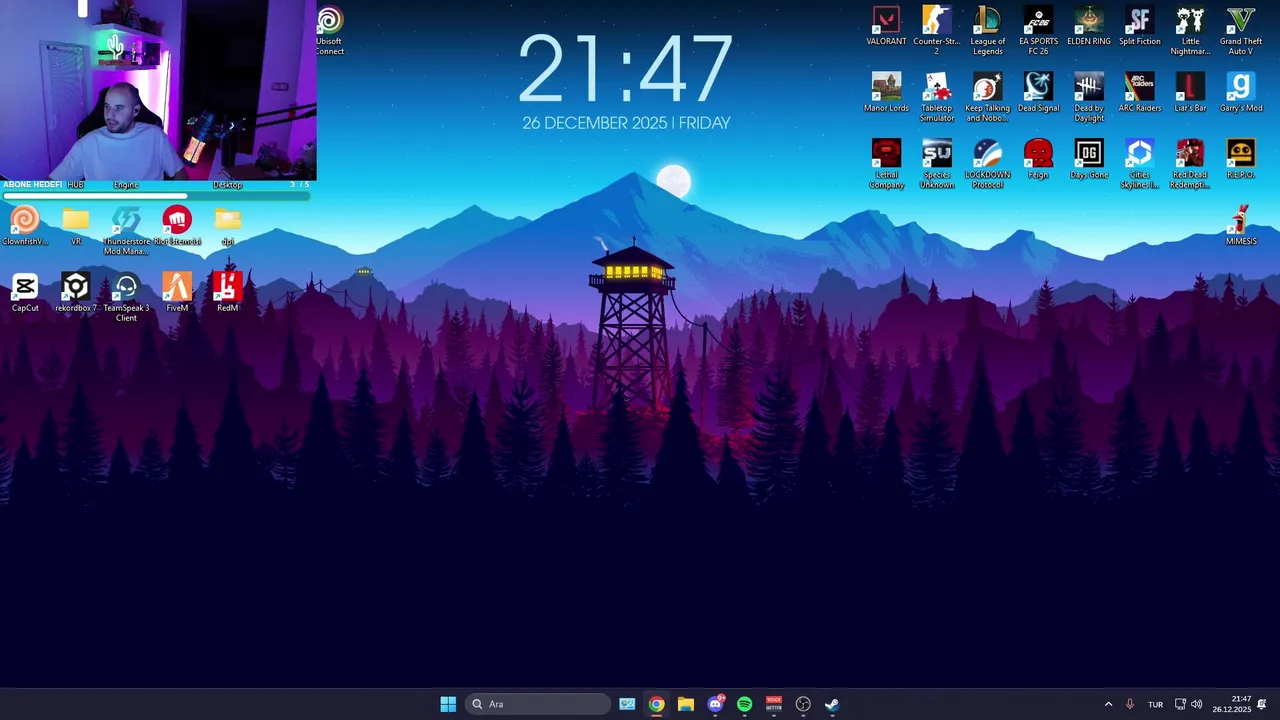
Task: Open Steam from the taskbar
Action: tap(832, 704)
